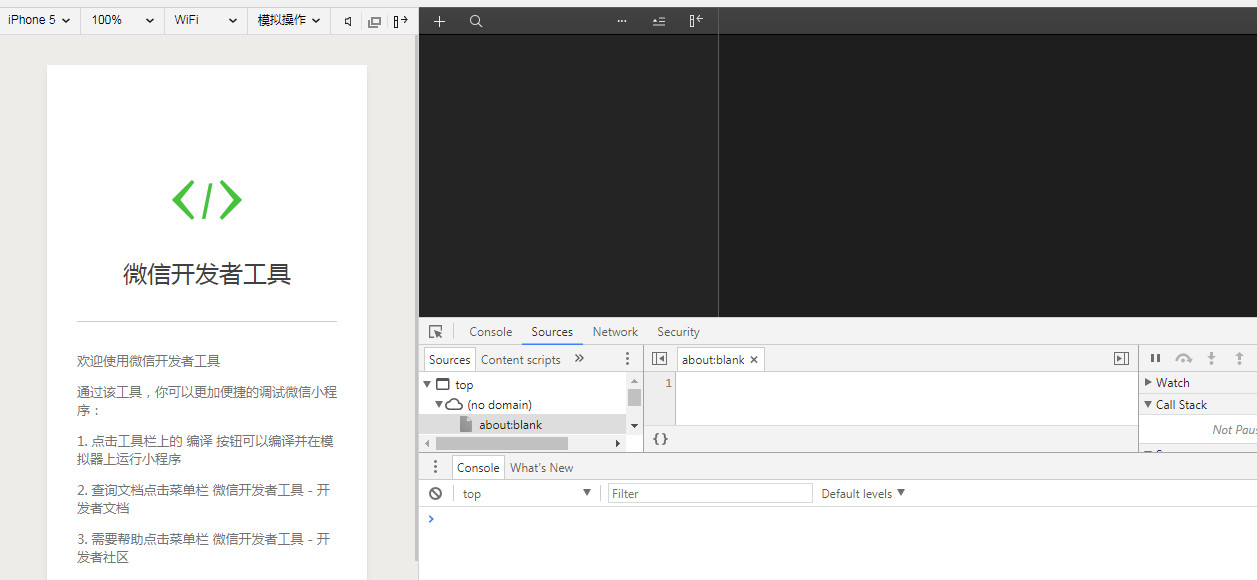Open the What's New drawer tab
The width and height of the screenshot is (1257, 580).
(542, 468)
